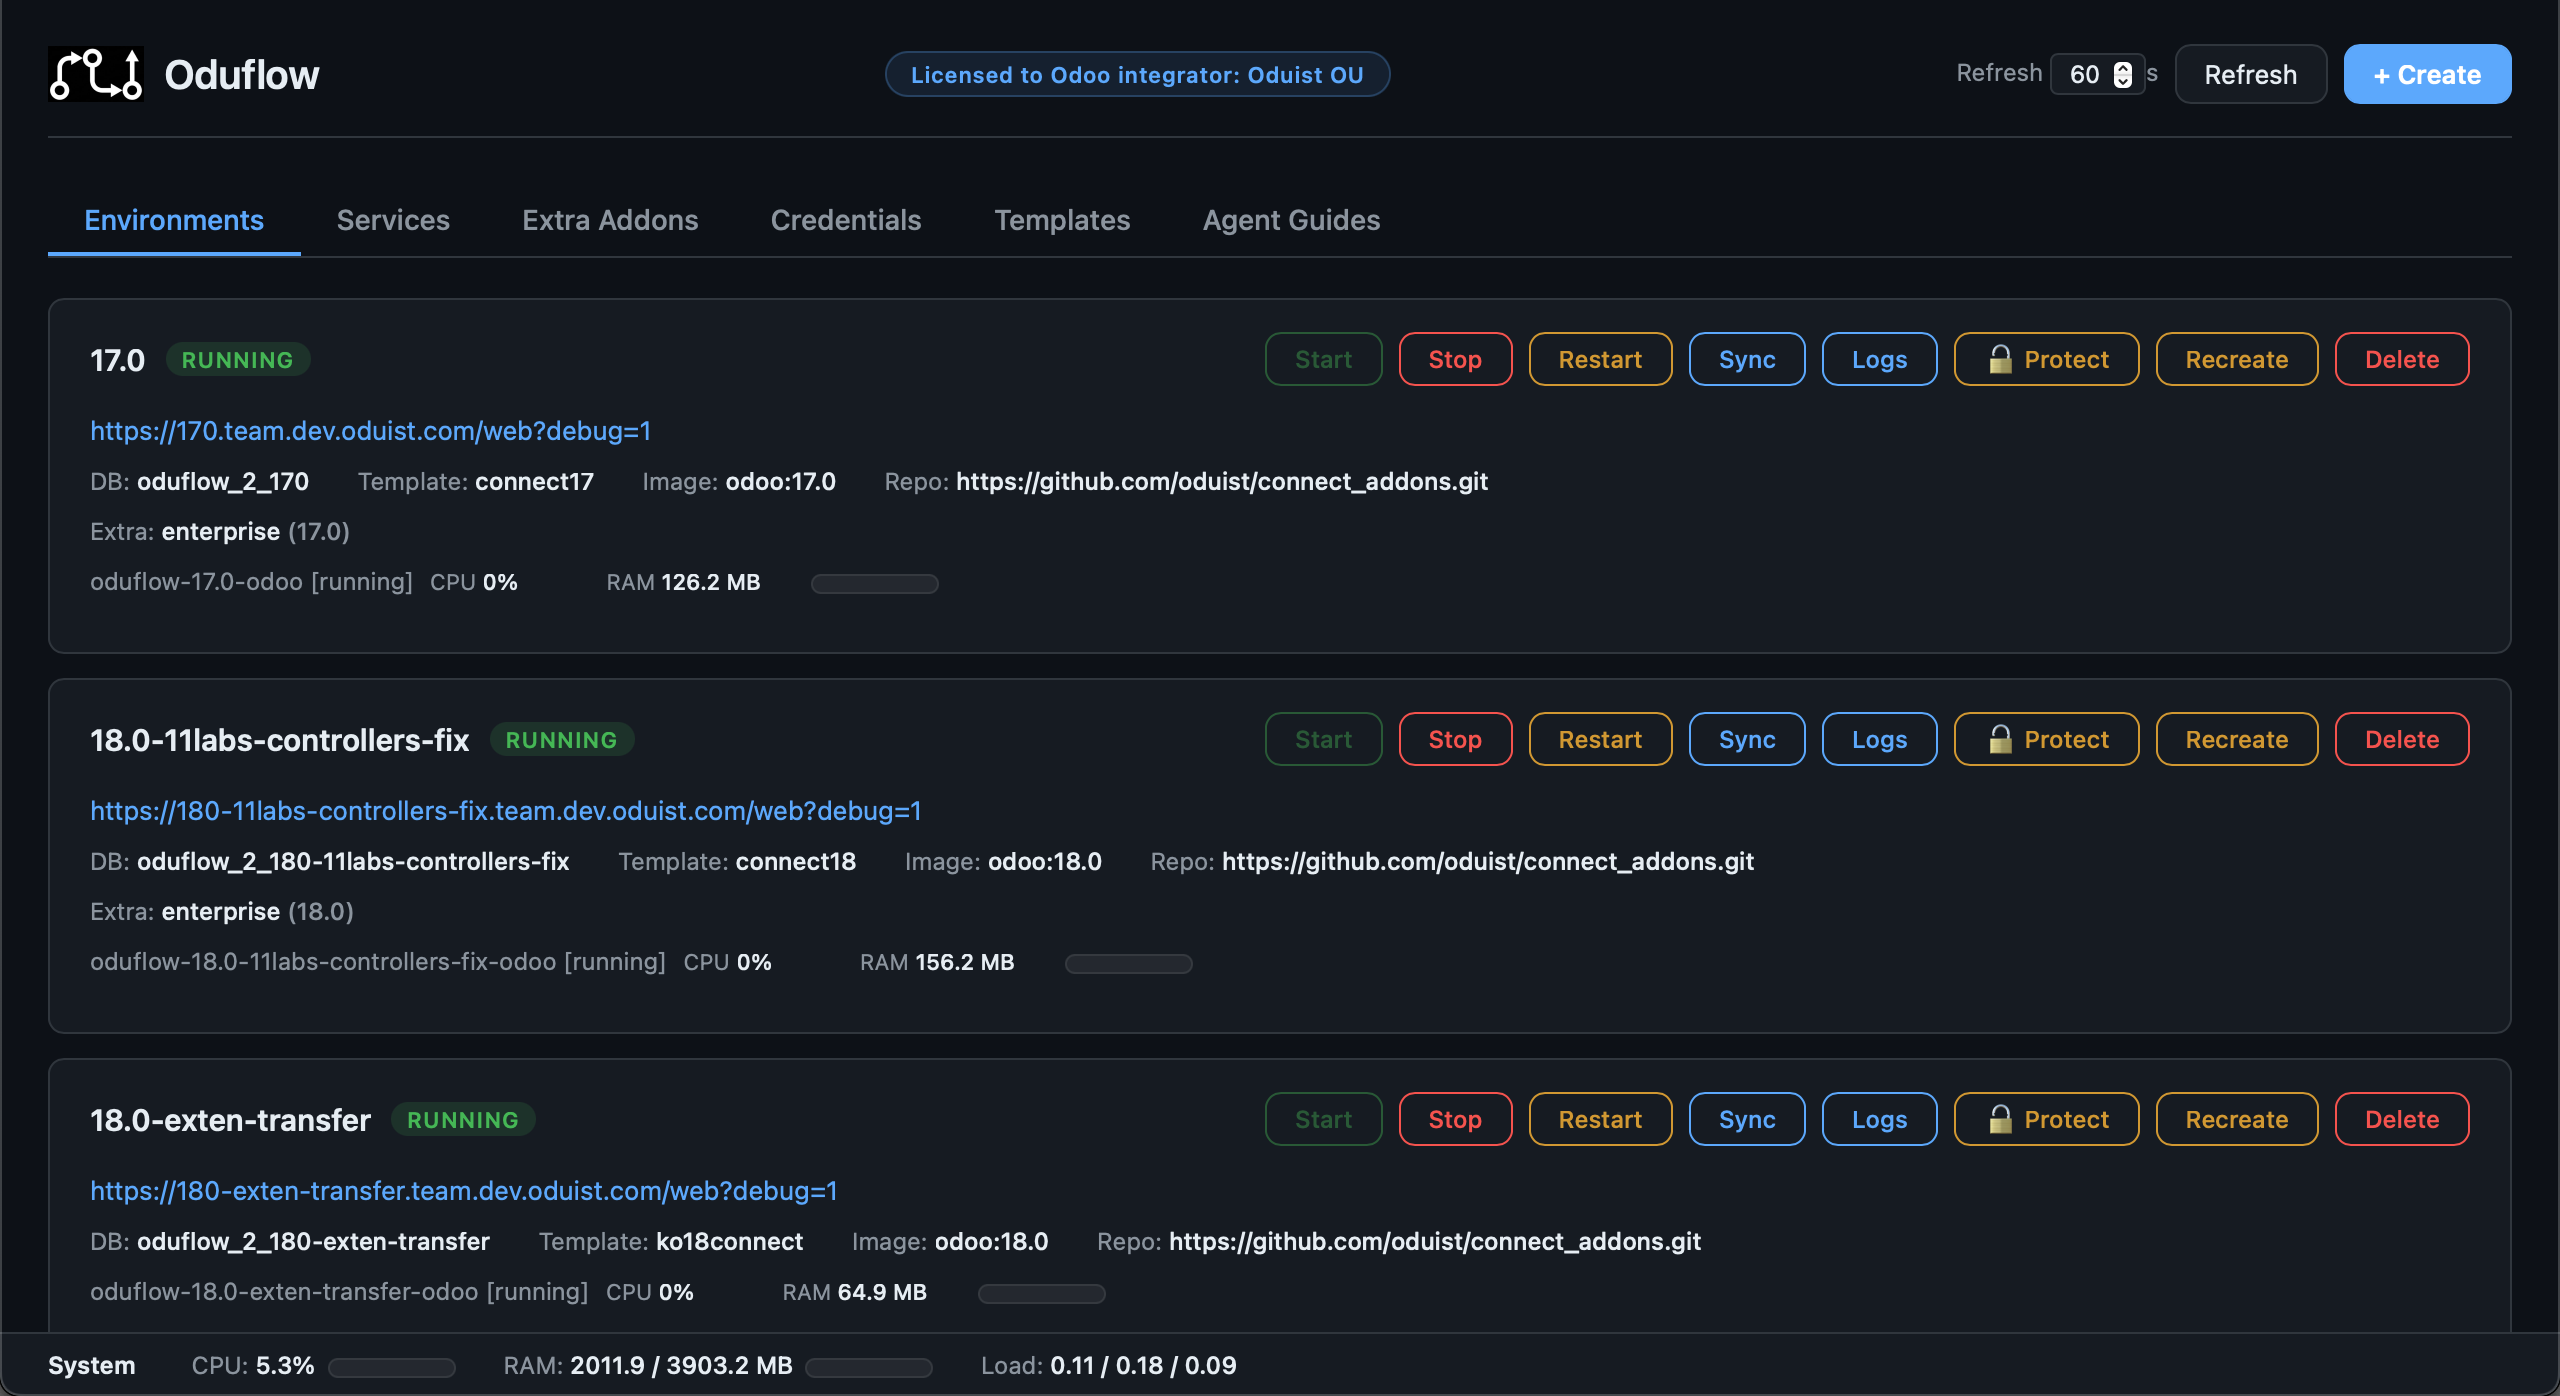Click lock icon on 18.0-exten-transfer Protect button

point(2000,1119)
